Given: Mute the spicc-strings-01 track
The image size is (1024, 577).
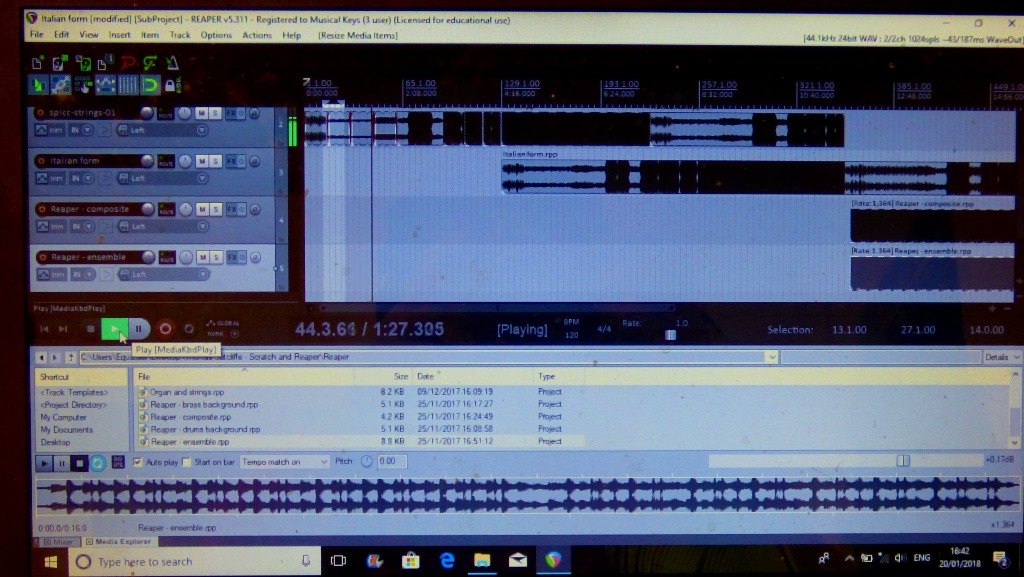Looking at the screenshot, I should click(201, 113).
